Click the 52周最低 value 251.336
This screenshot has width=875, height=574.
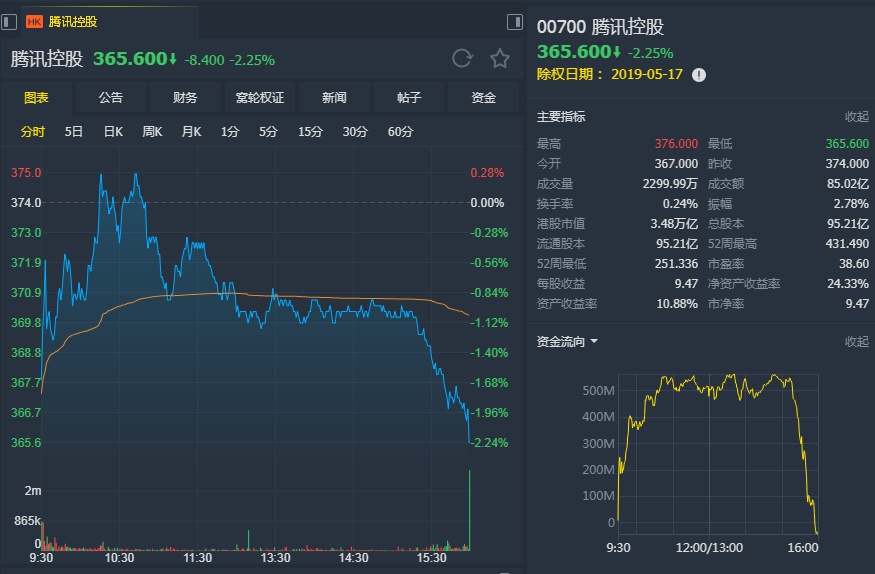point(676,263)
